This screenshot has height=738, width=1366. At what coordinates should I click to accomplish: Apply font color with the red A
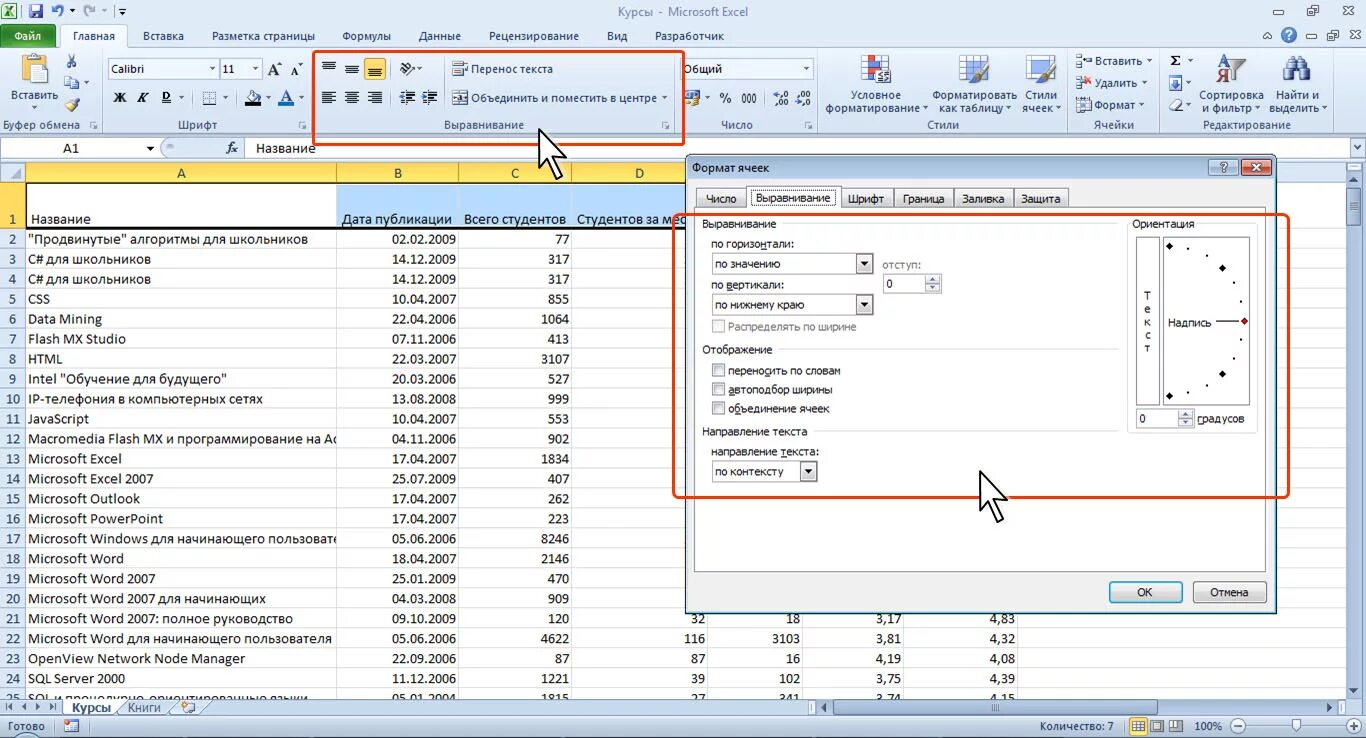click(x=287, y=98)
